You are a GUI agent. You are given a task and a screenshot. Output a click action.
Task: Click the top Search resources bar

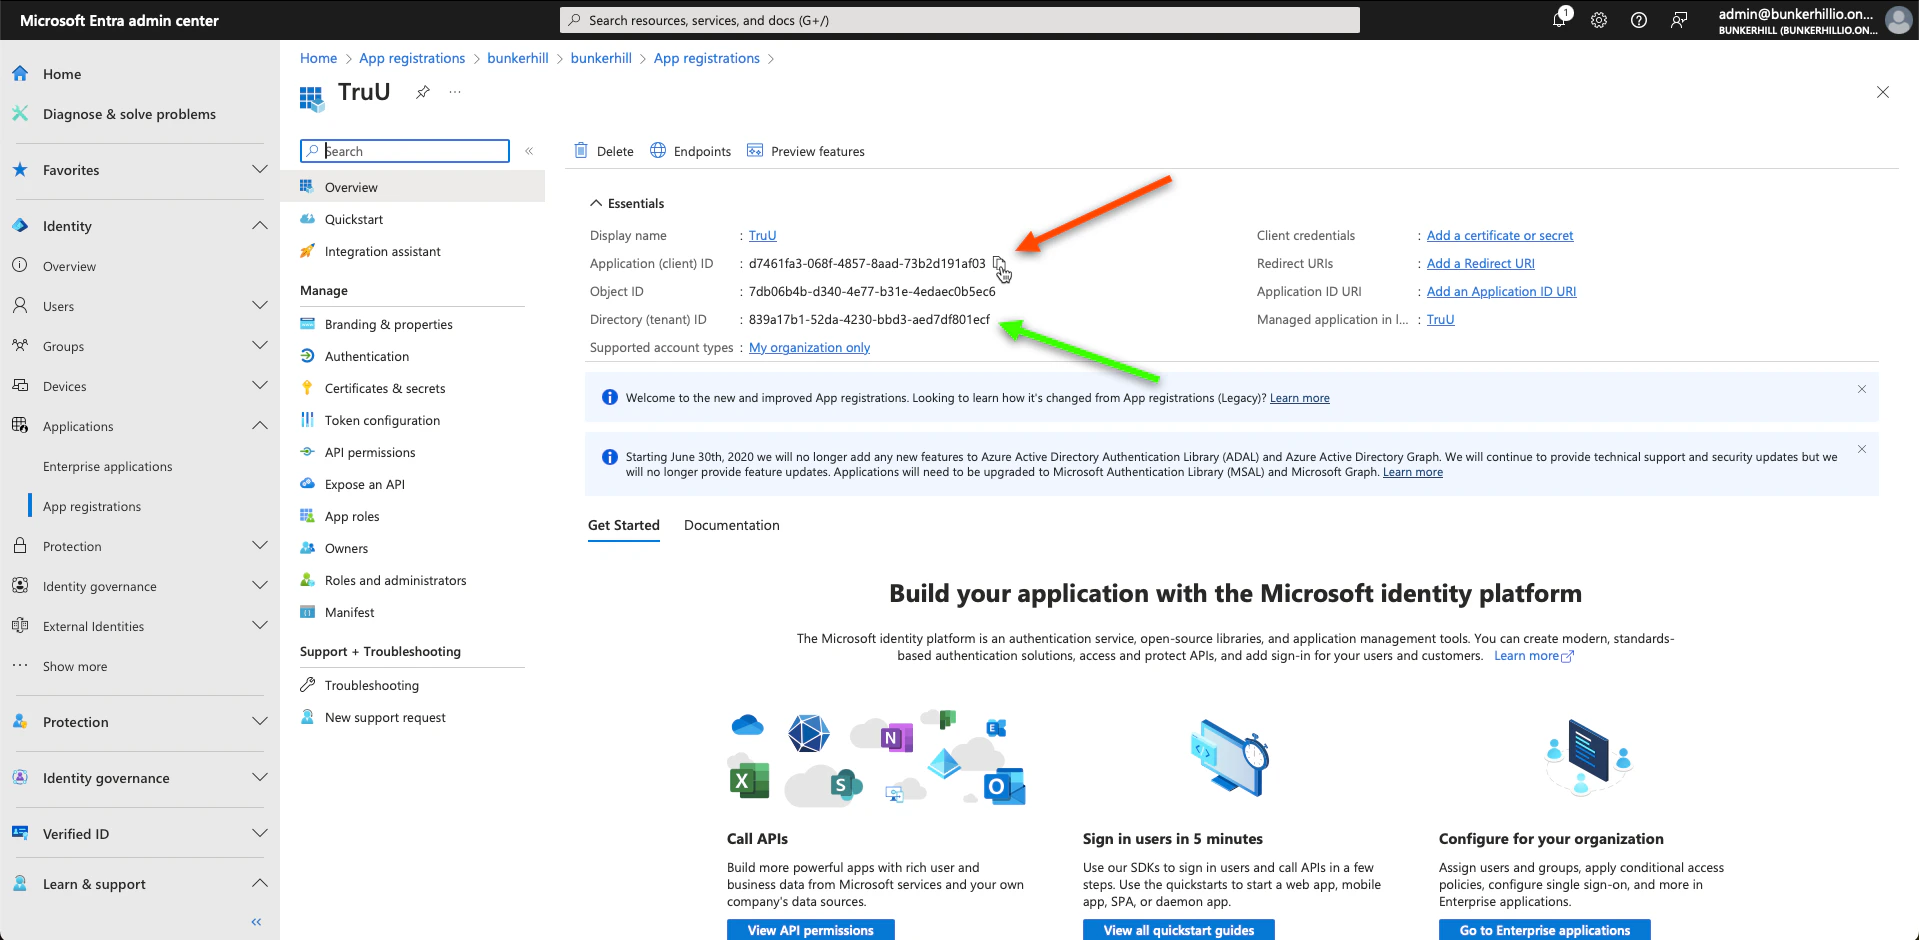pos(960,20)
